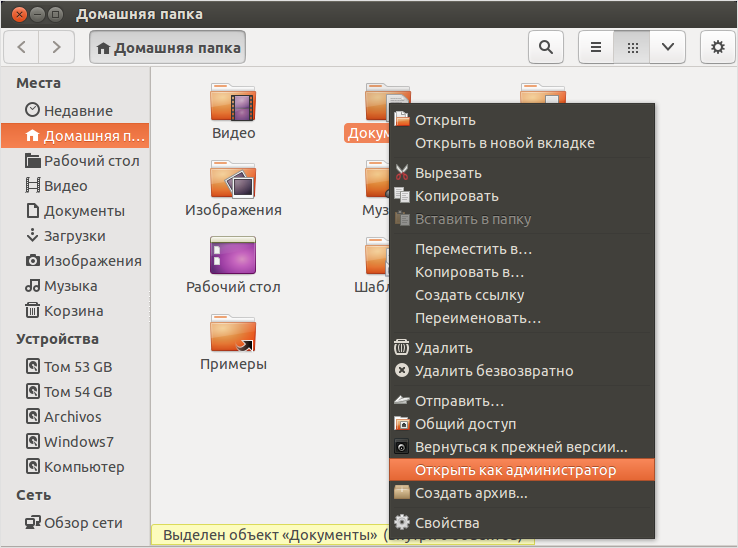Open Музыка in the sidebar
738x548 pixels.
[x=75, y=286]
